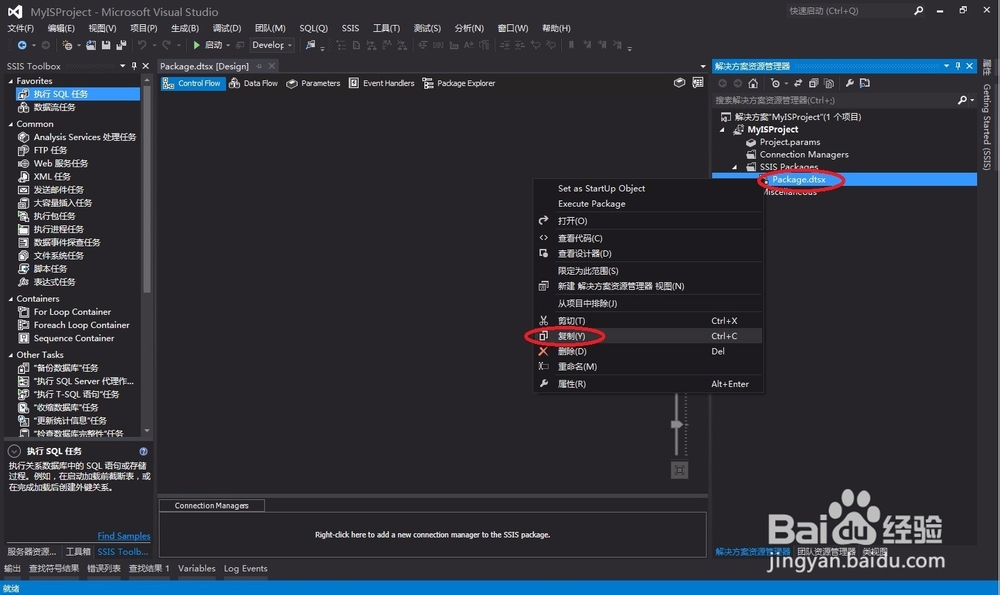The height and width of the screenshot is (595, 1000).
Task: Select the XML 任务 item
Action: tap(52, 177)
